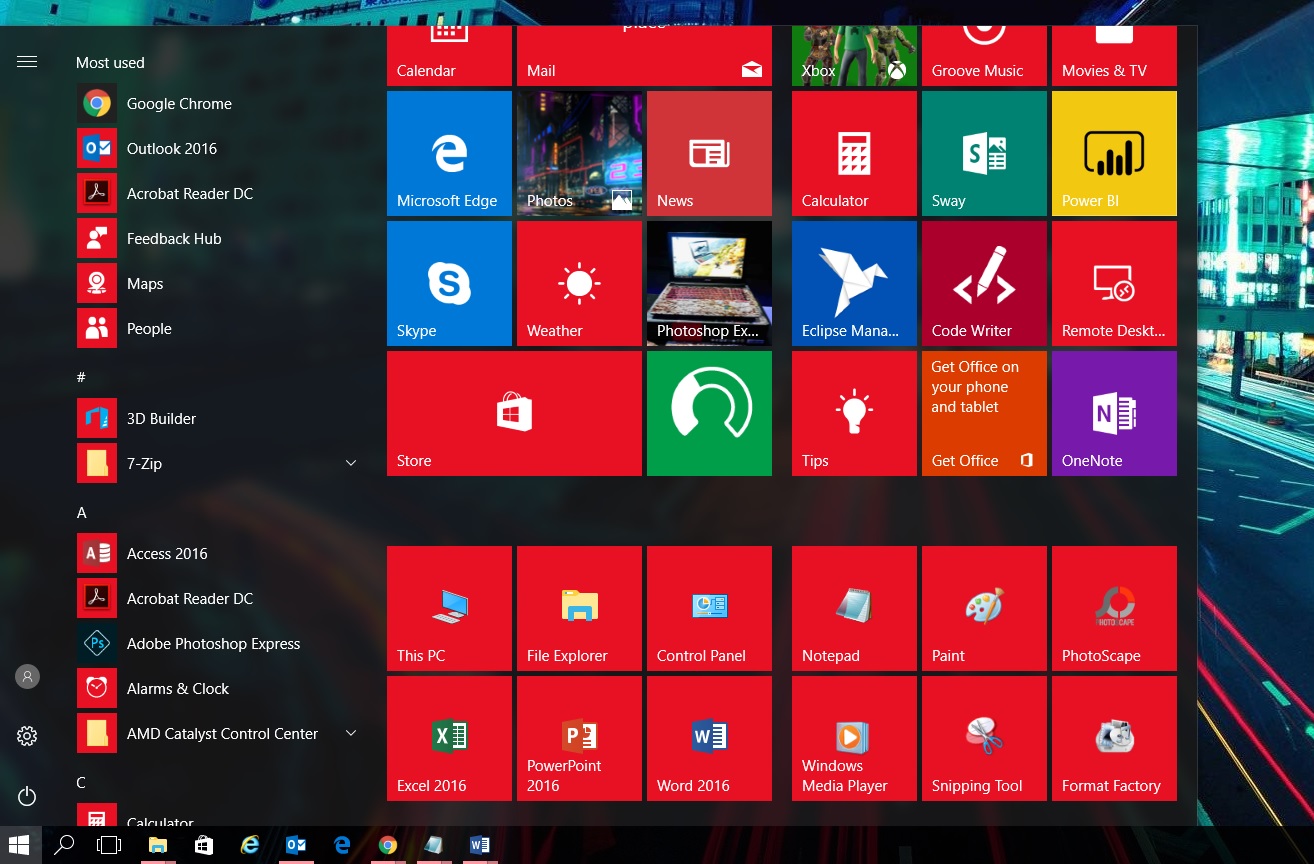Open the Calculator tile
Screen dimensions: 1314x864
pos(854,153)
